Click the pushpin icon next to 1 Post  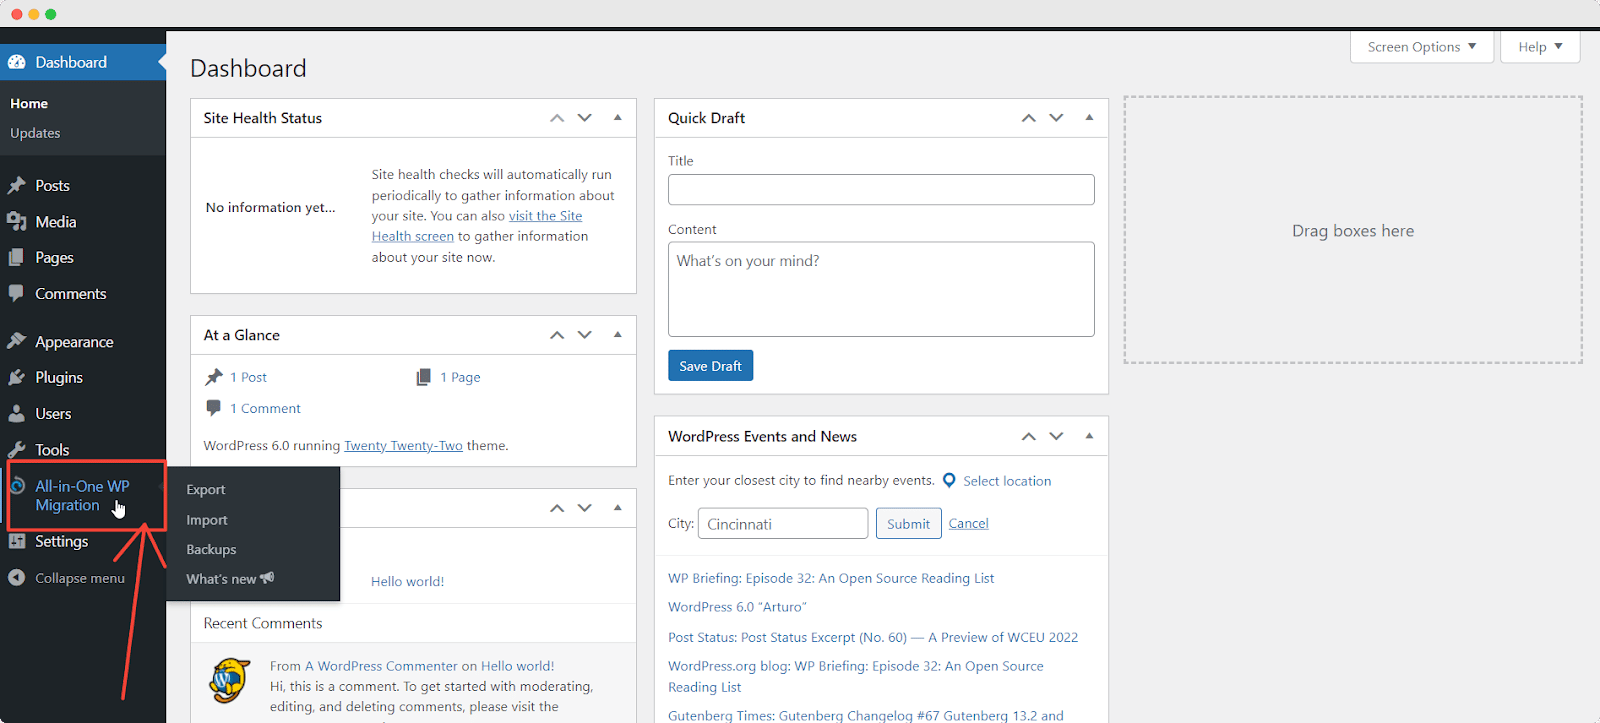coord(213,377)
